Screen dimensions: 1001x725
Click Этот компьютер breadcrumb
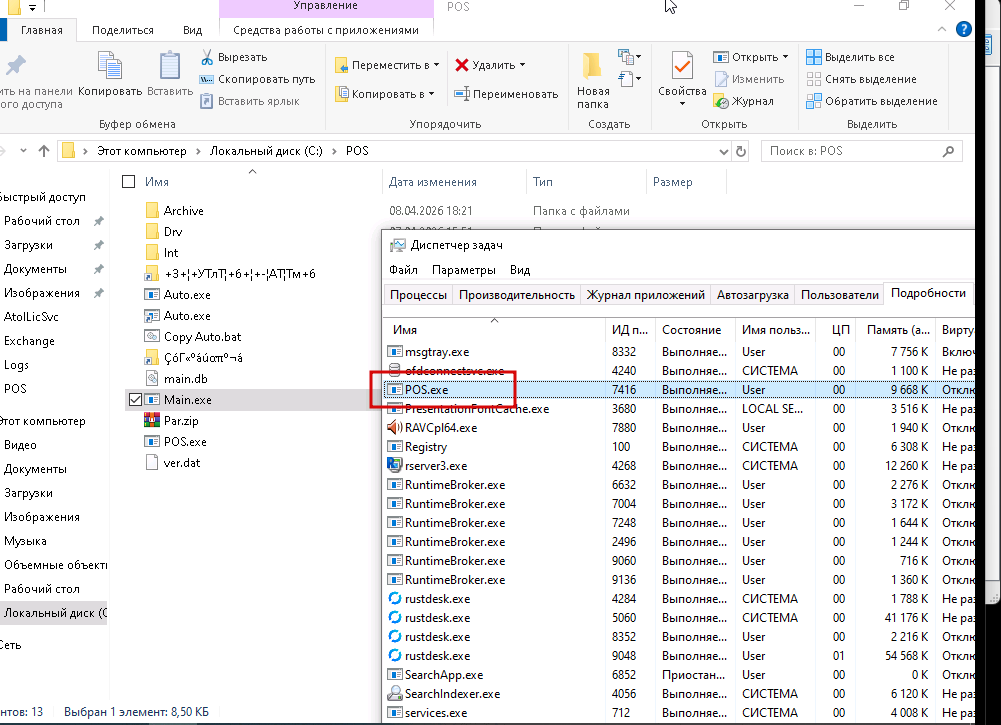[142, 151]
